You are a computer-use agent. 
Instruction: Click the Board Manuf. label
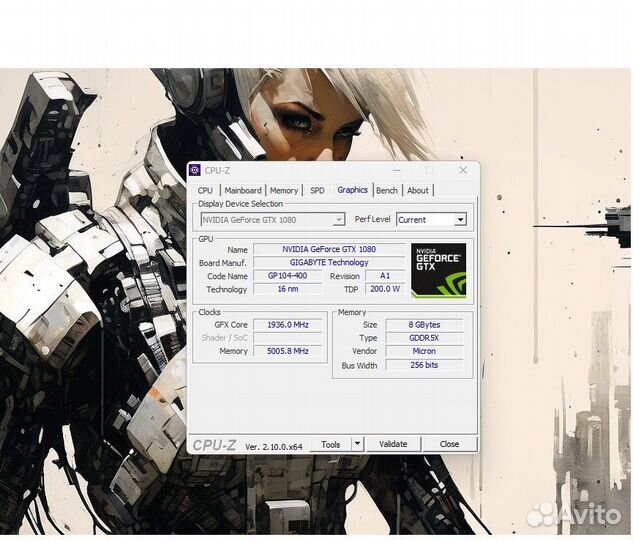(222, 263)
